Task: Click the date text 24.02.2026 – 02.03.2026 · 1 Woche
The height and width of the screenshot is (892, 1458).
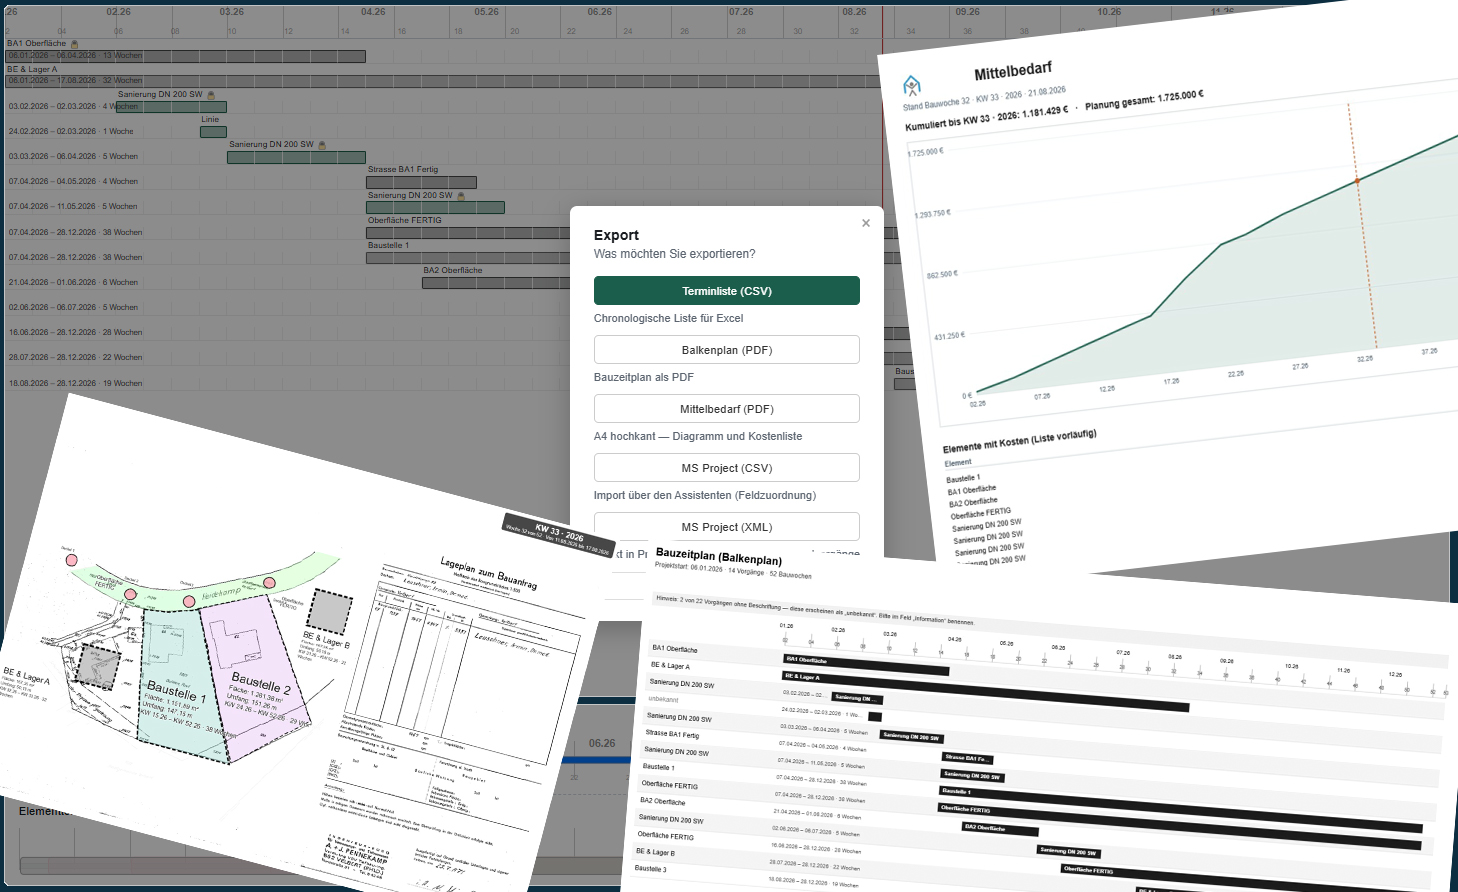Action: point(71,132)
